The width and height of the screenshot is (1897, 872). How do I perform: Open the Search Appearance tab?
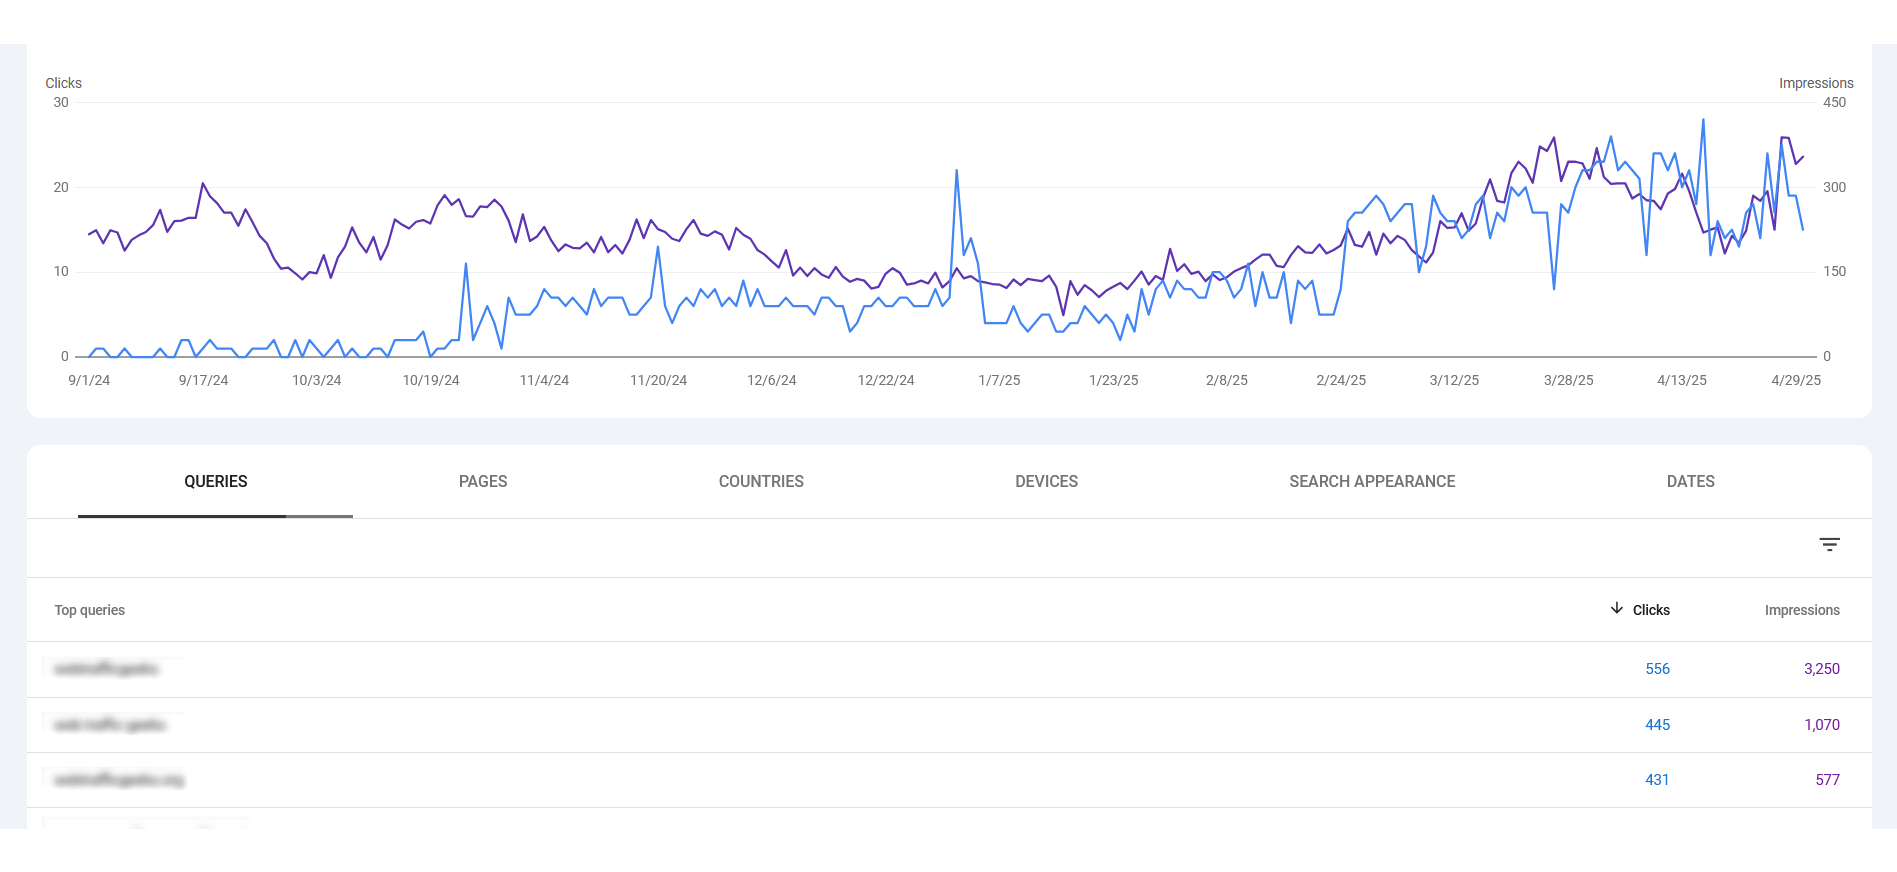(x=1372, y=482)
